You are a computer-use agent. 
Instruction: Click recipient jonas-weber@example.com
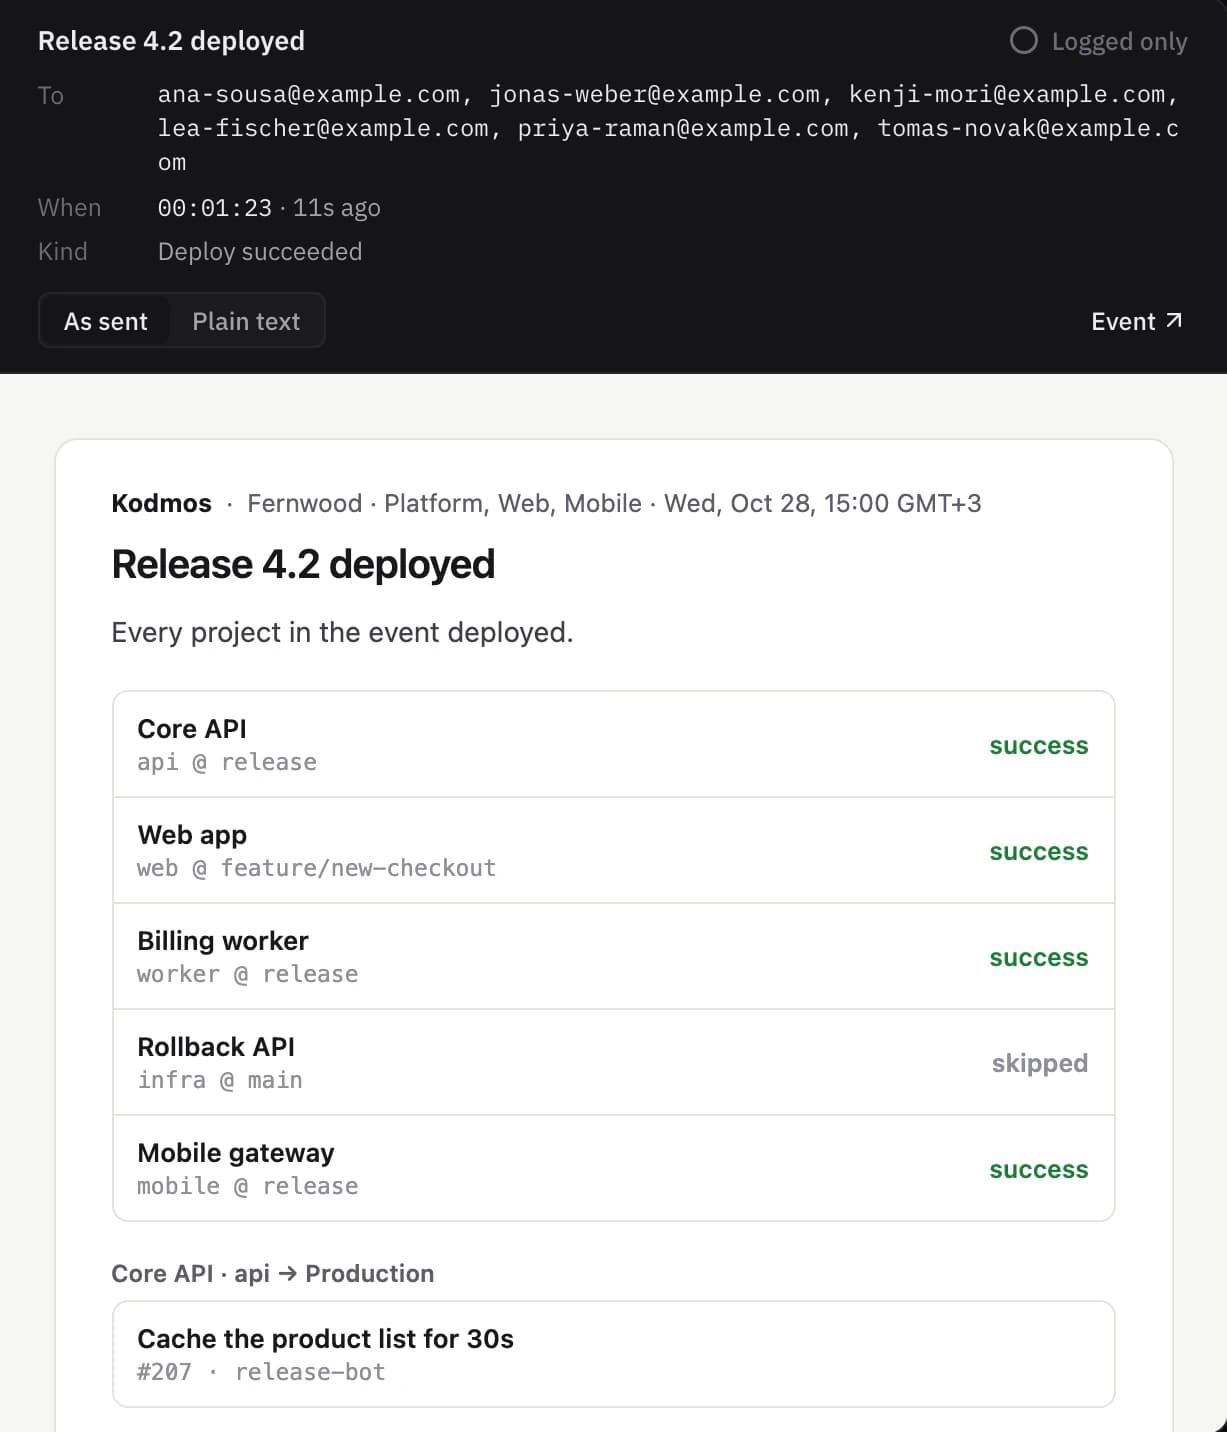tap(654, 94)
